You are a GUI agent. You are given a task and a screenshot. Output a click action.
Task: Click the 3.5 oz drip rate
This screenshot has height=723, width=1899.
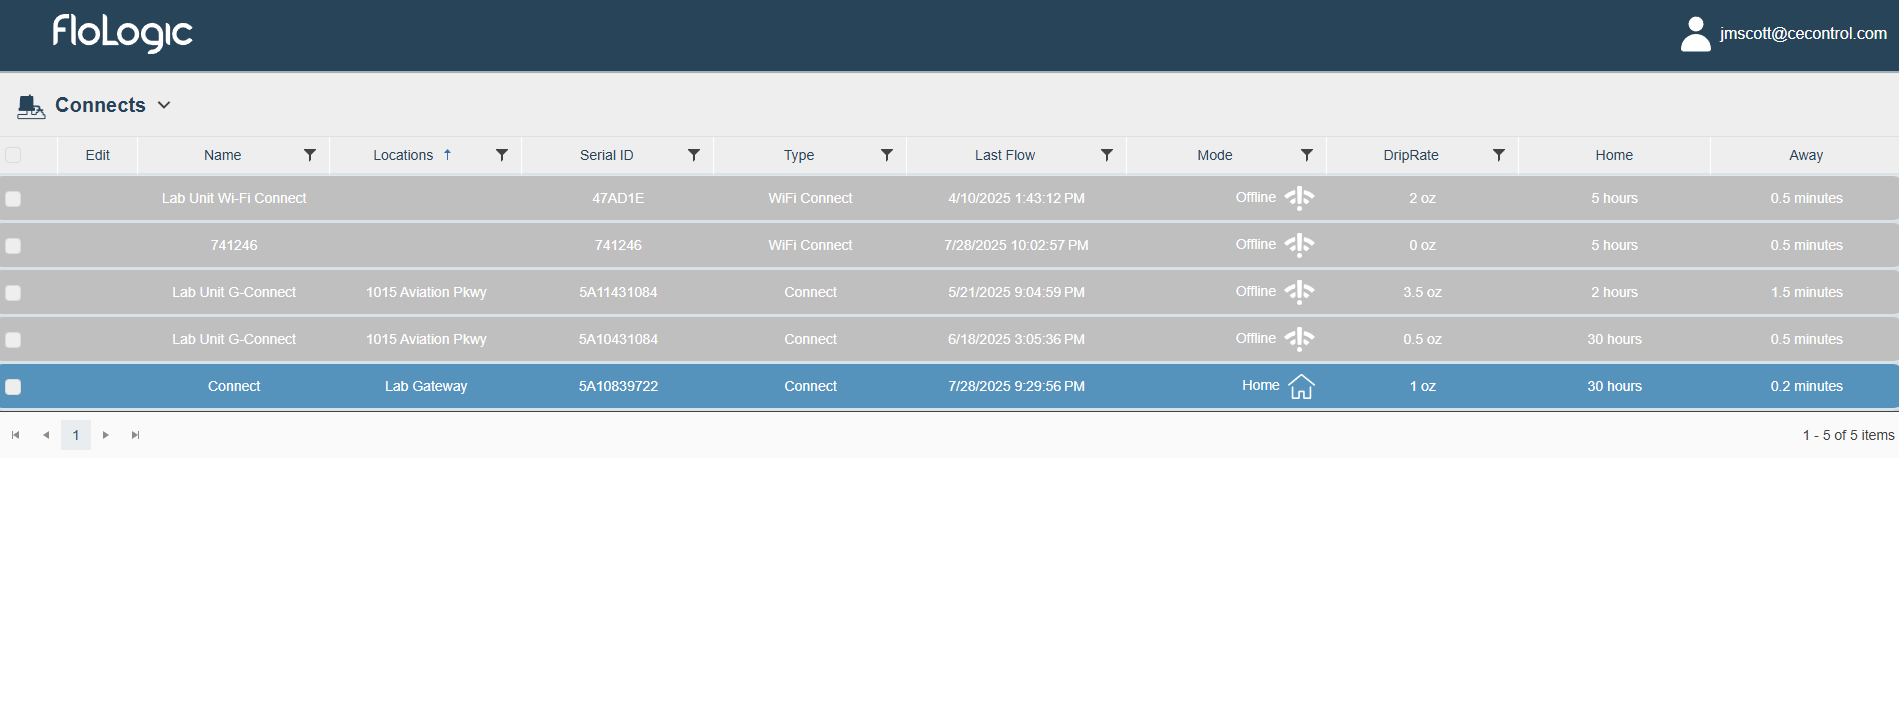pos(1422,292)
